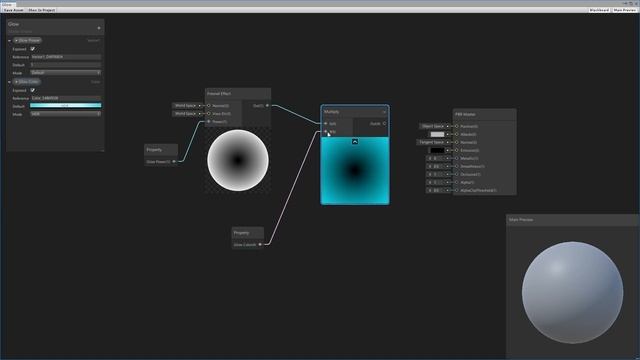The height and width of the screenshot is (360, 640).
Task: Uncheck Exposed under Glow Power
Action: pos(33,49)
